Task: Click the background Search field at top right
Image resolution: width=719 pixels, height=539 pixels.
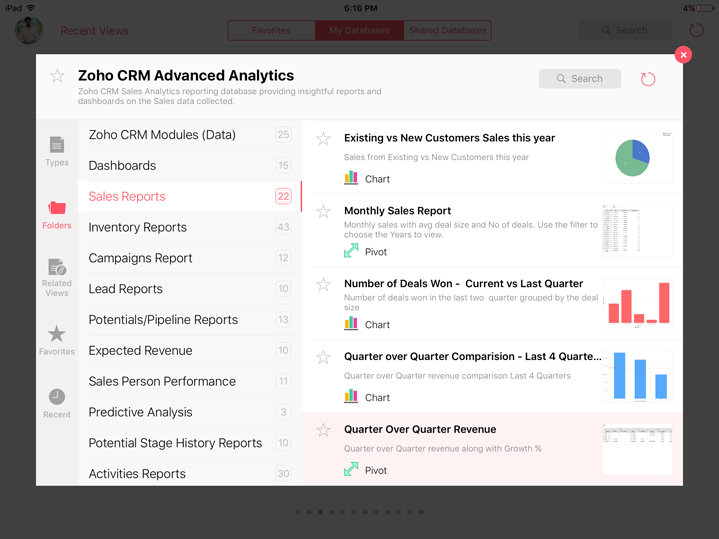Action: [624, 30]
